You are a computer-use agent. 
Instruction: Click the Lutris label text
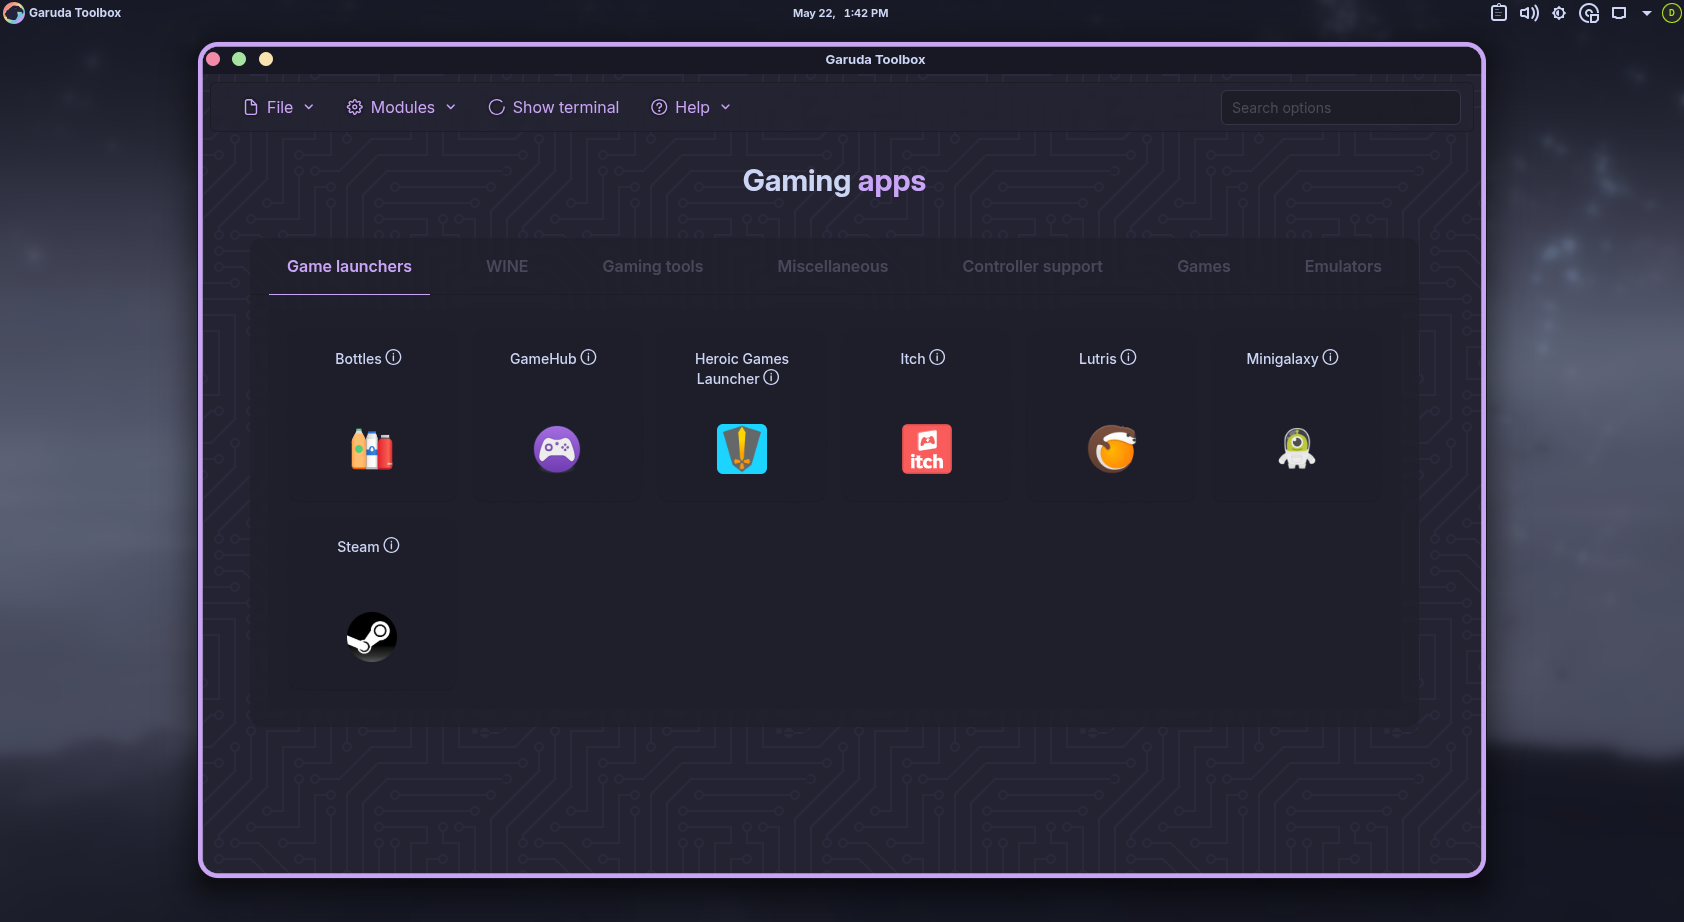coord(1097,358)
